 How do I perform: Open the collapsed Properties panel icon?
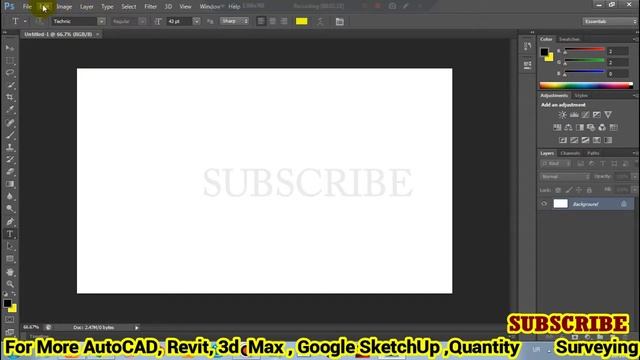pos(527,64)
